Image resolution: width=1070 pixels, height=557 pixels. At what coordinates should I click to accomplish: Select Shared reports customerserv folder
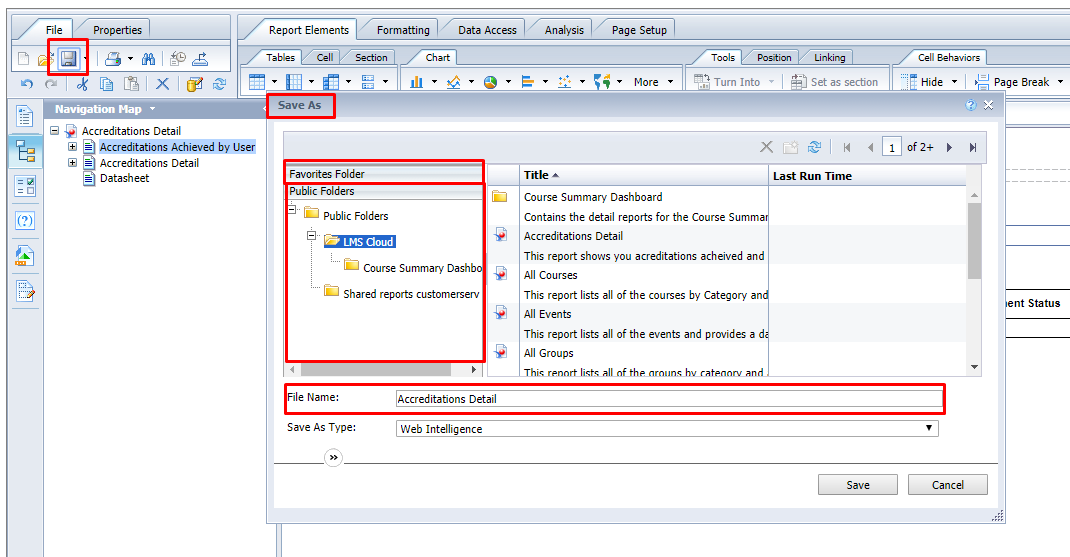click(x=410, y=294)
